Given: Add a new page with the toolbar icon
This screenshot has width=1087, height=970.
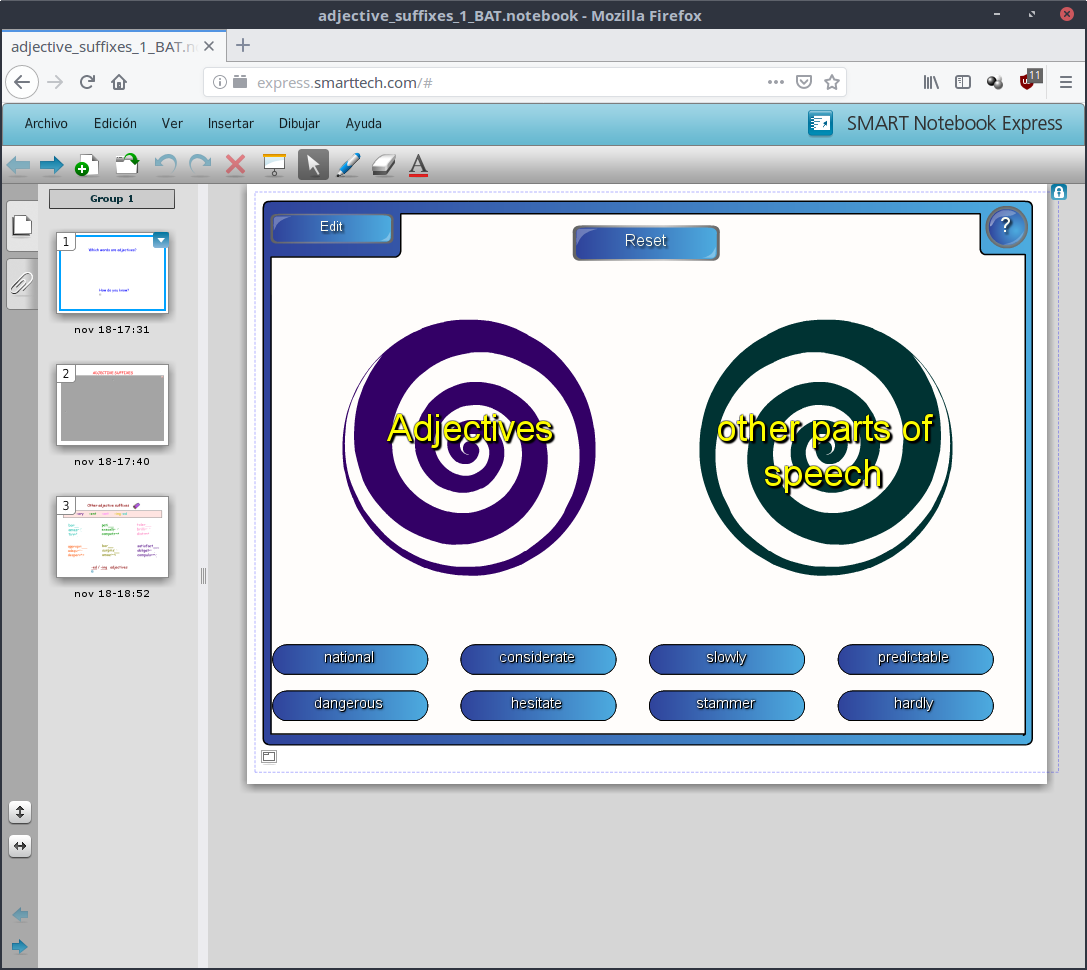Looking at the screenshot, I should pos(87,165).
